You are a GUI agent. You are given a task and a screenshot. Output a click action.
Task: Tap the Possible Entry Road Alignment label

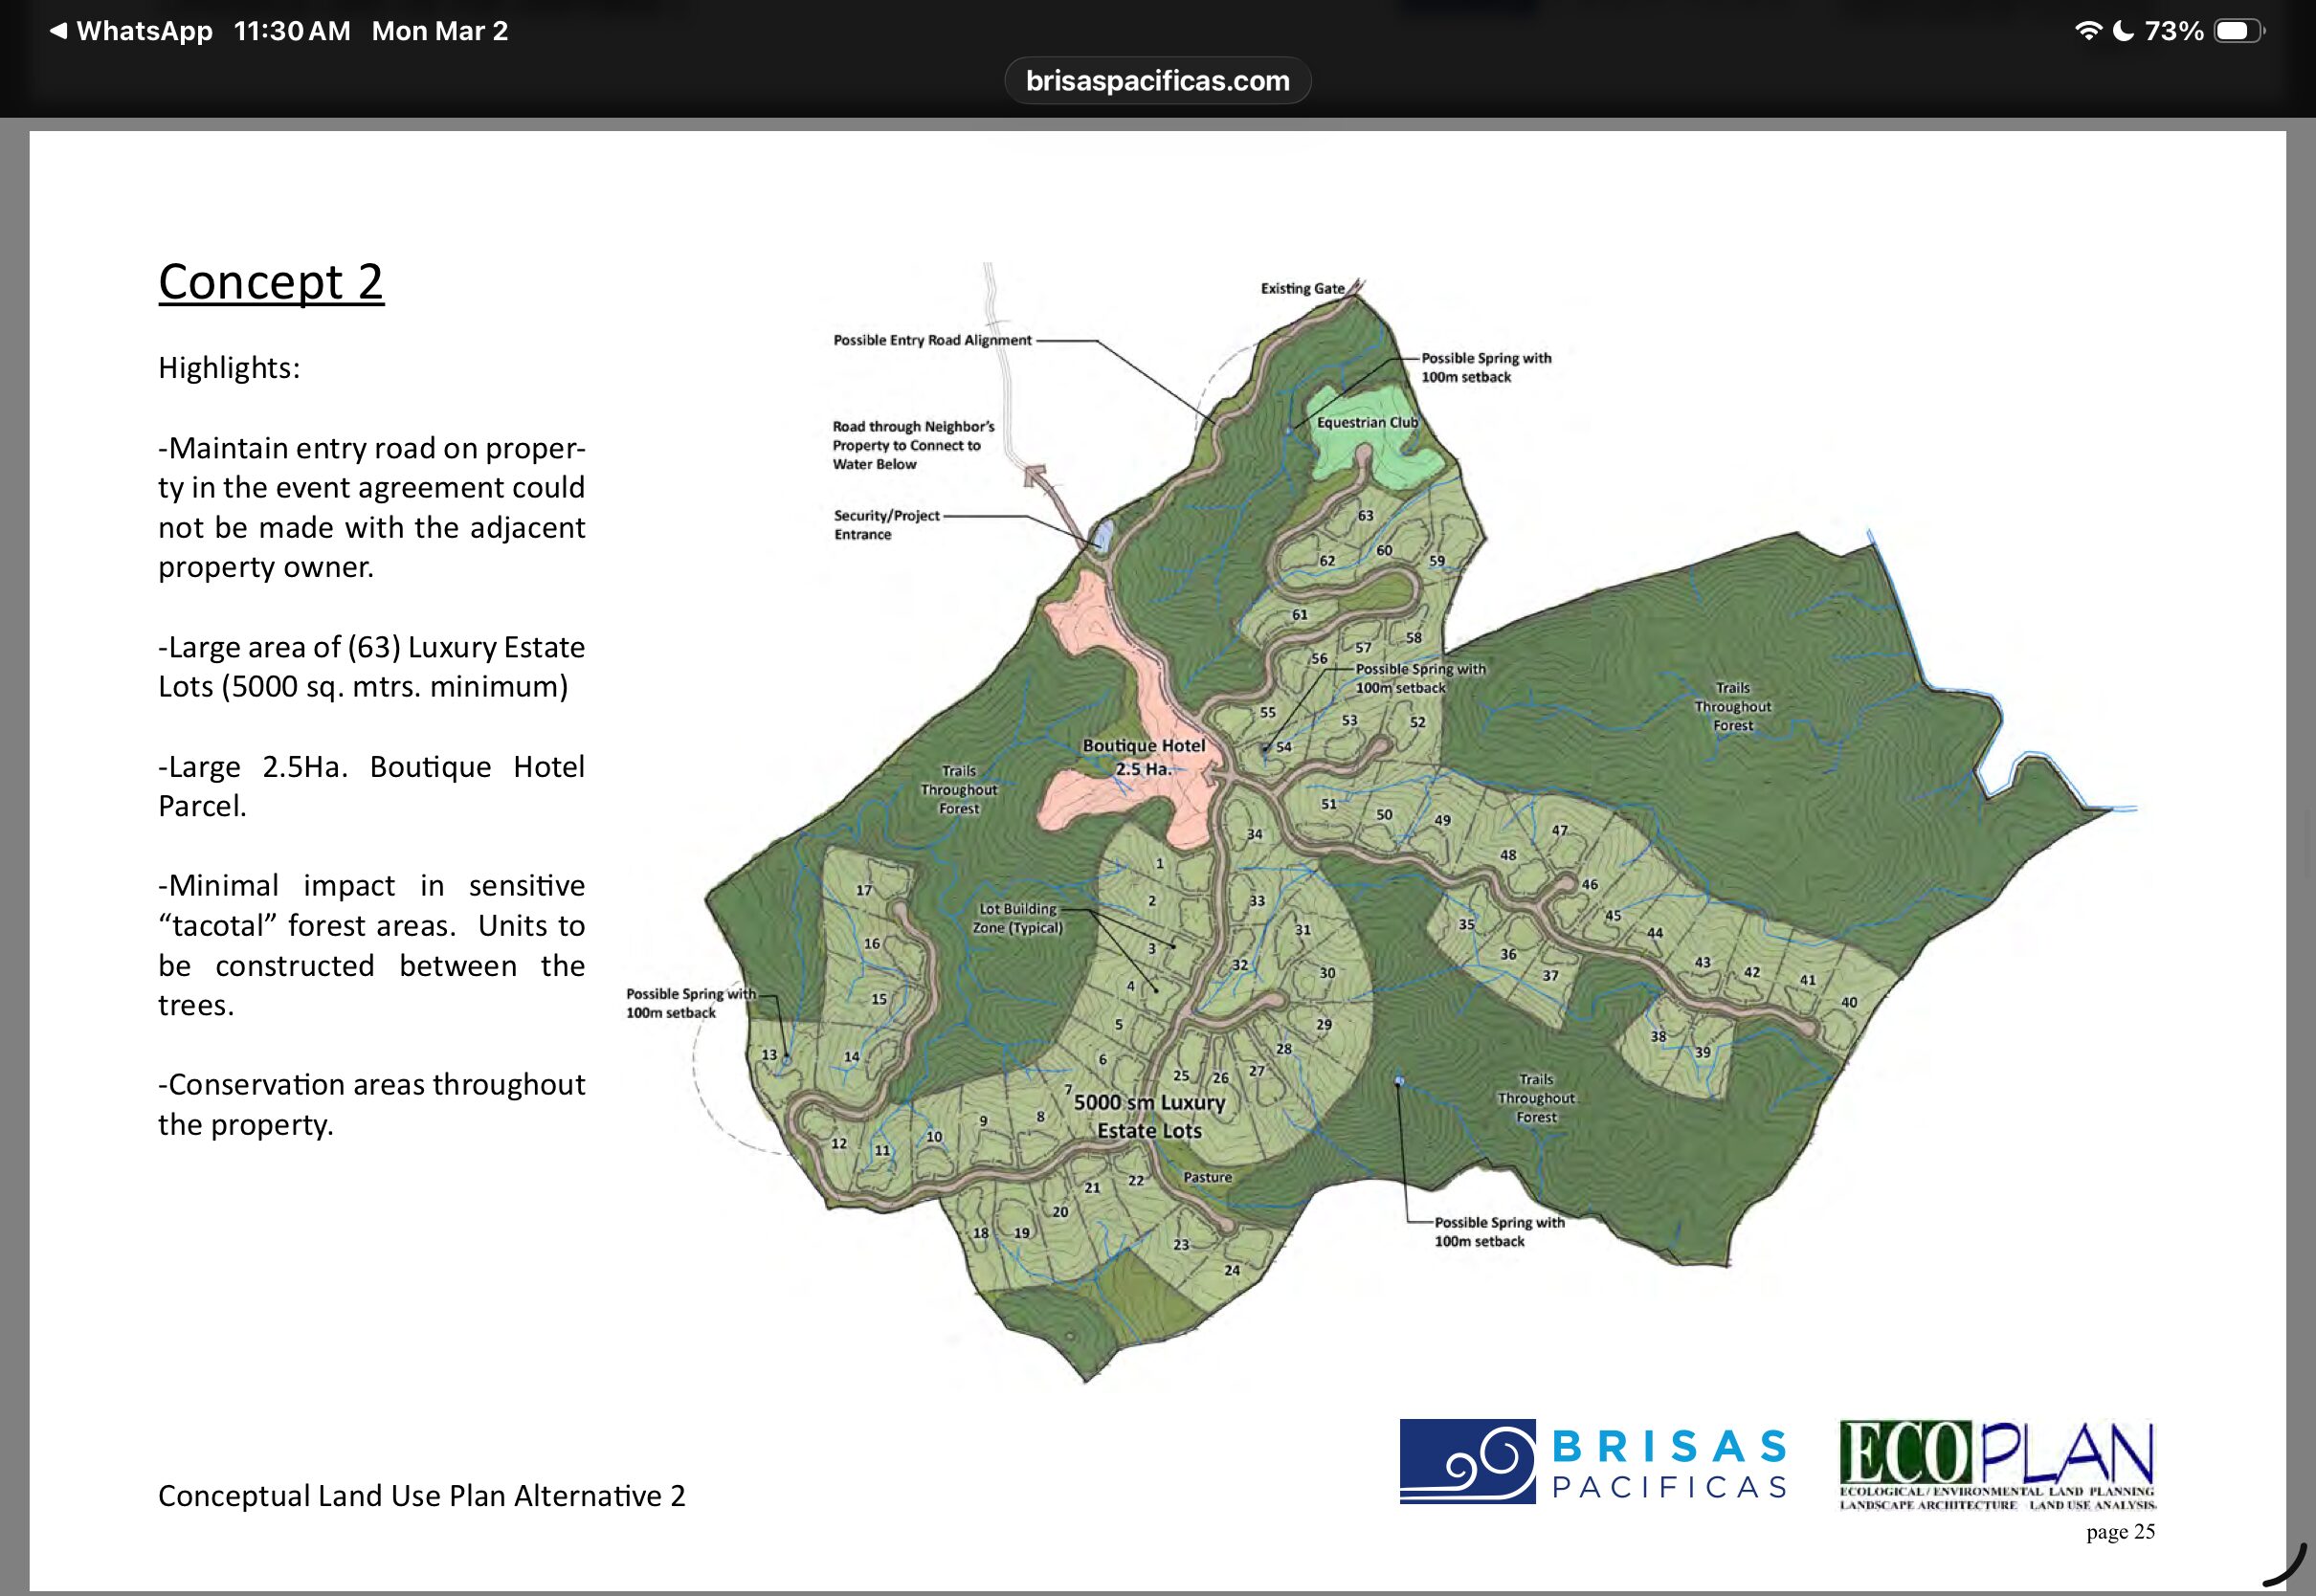pos(932,340)
